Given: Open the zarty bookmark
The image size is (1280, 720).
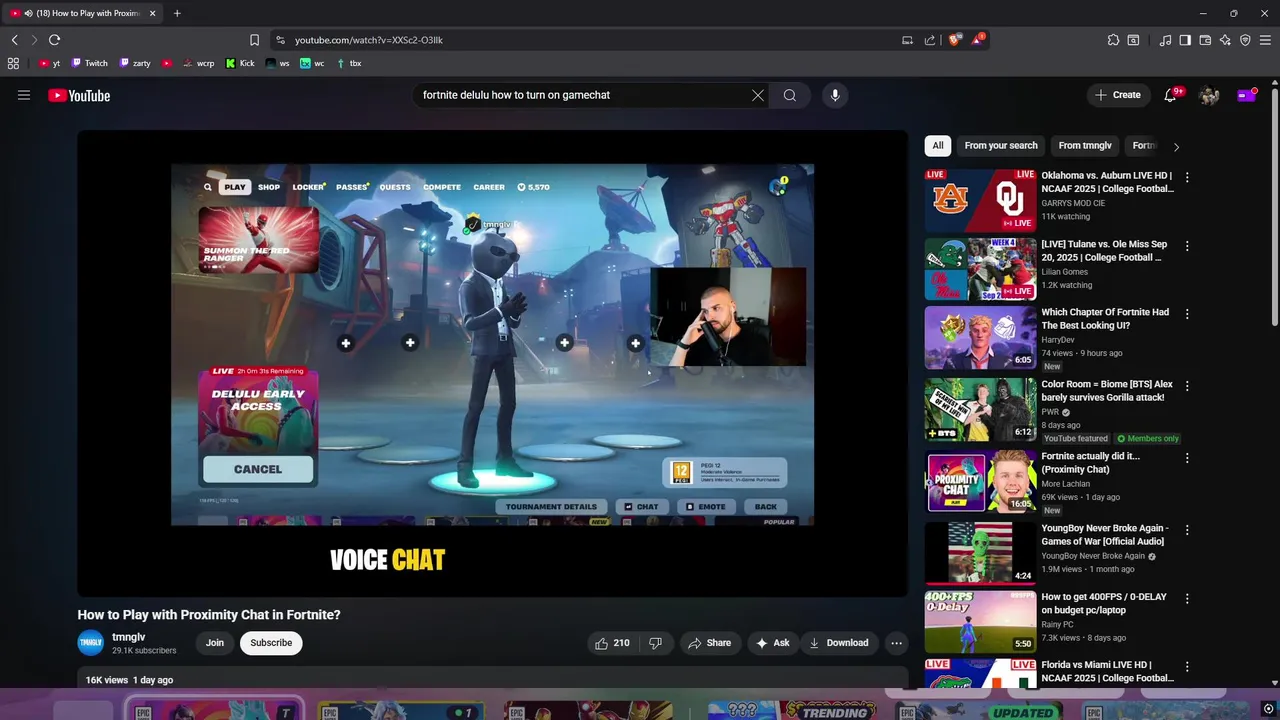Looking at the screenshot, I should coord(135,63).
